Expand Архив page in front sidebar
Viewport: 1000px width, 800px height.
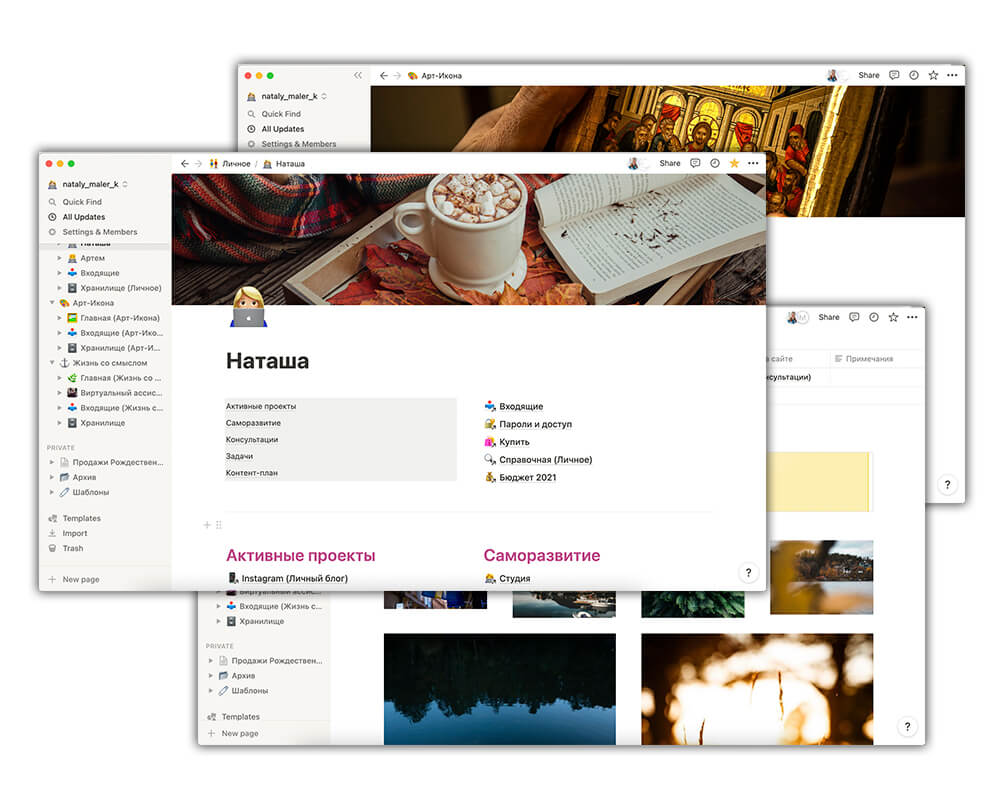click(52, 477)
